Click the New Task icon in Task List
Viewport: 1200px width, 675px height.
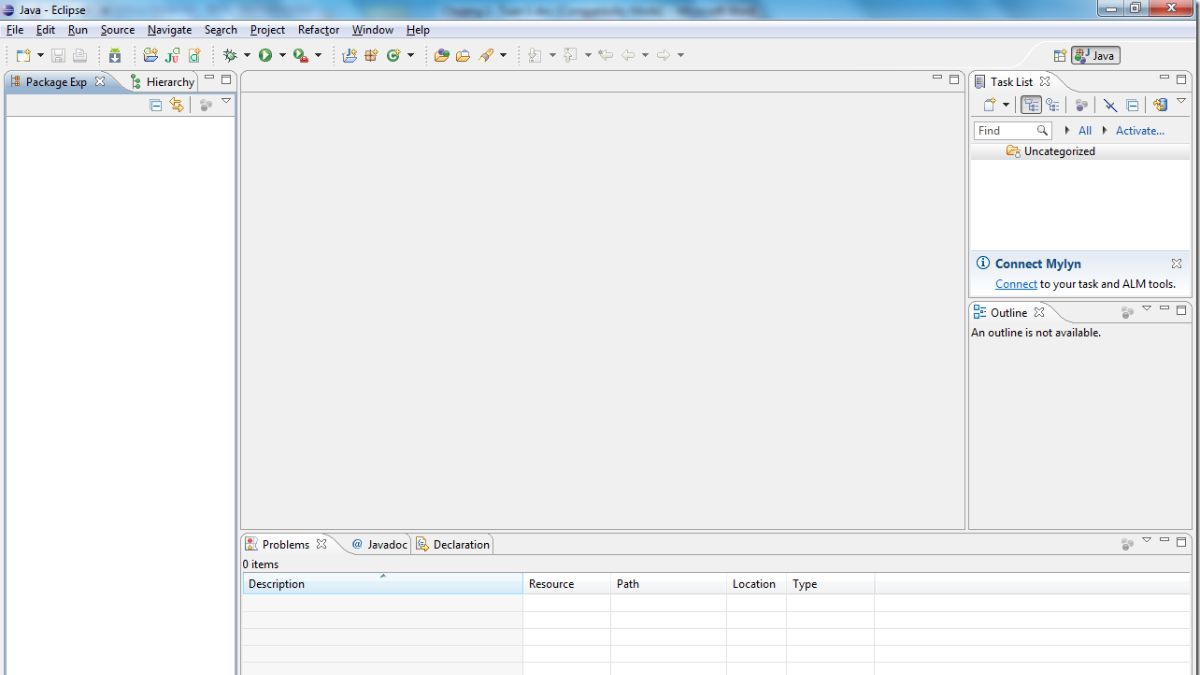pyautogui.click(x=990, y=104)
